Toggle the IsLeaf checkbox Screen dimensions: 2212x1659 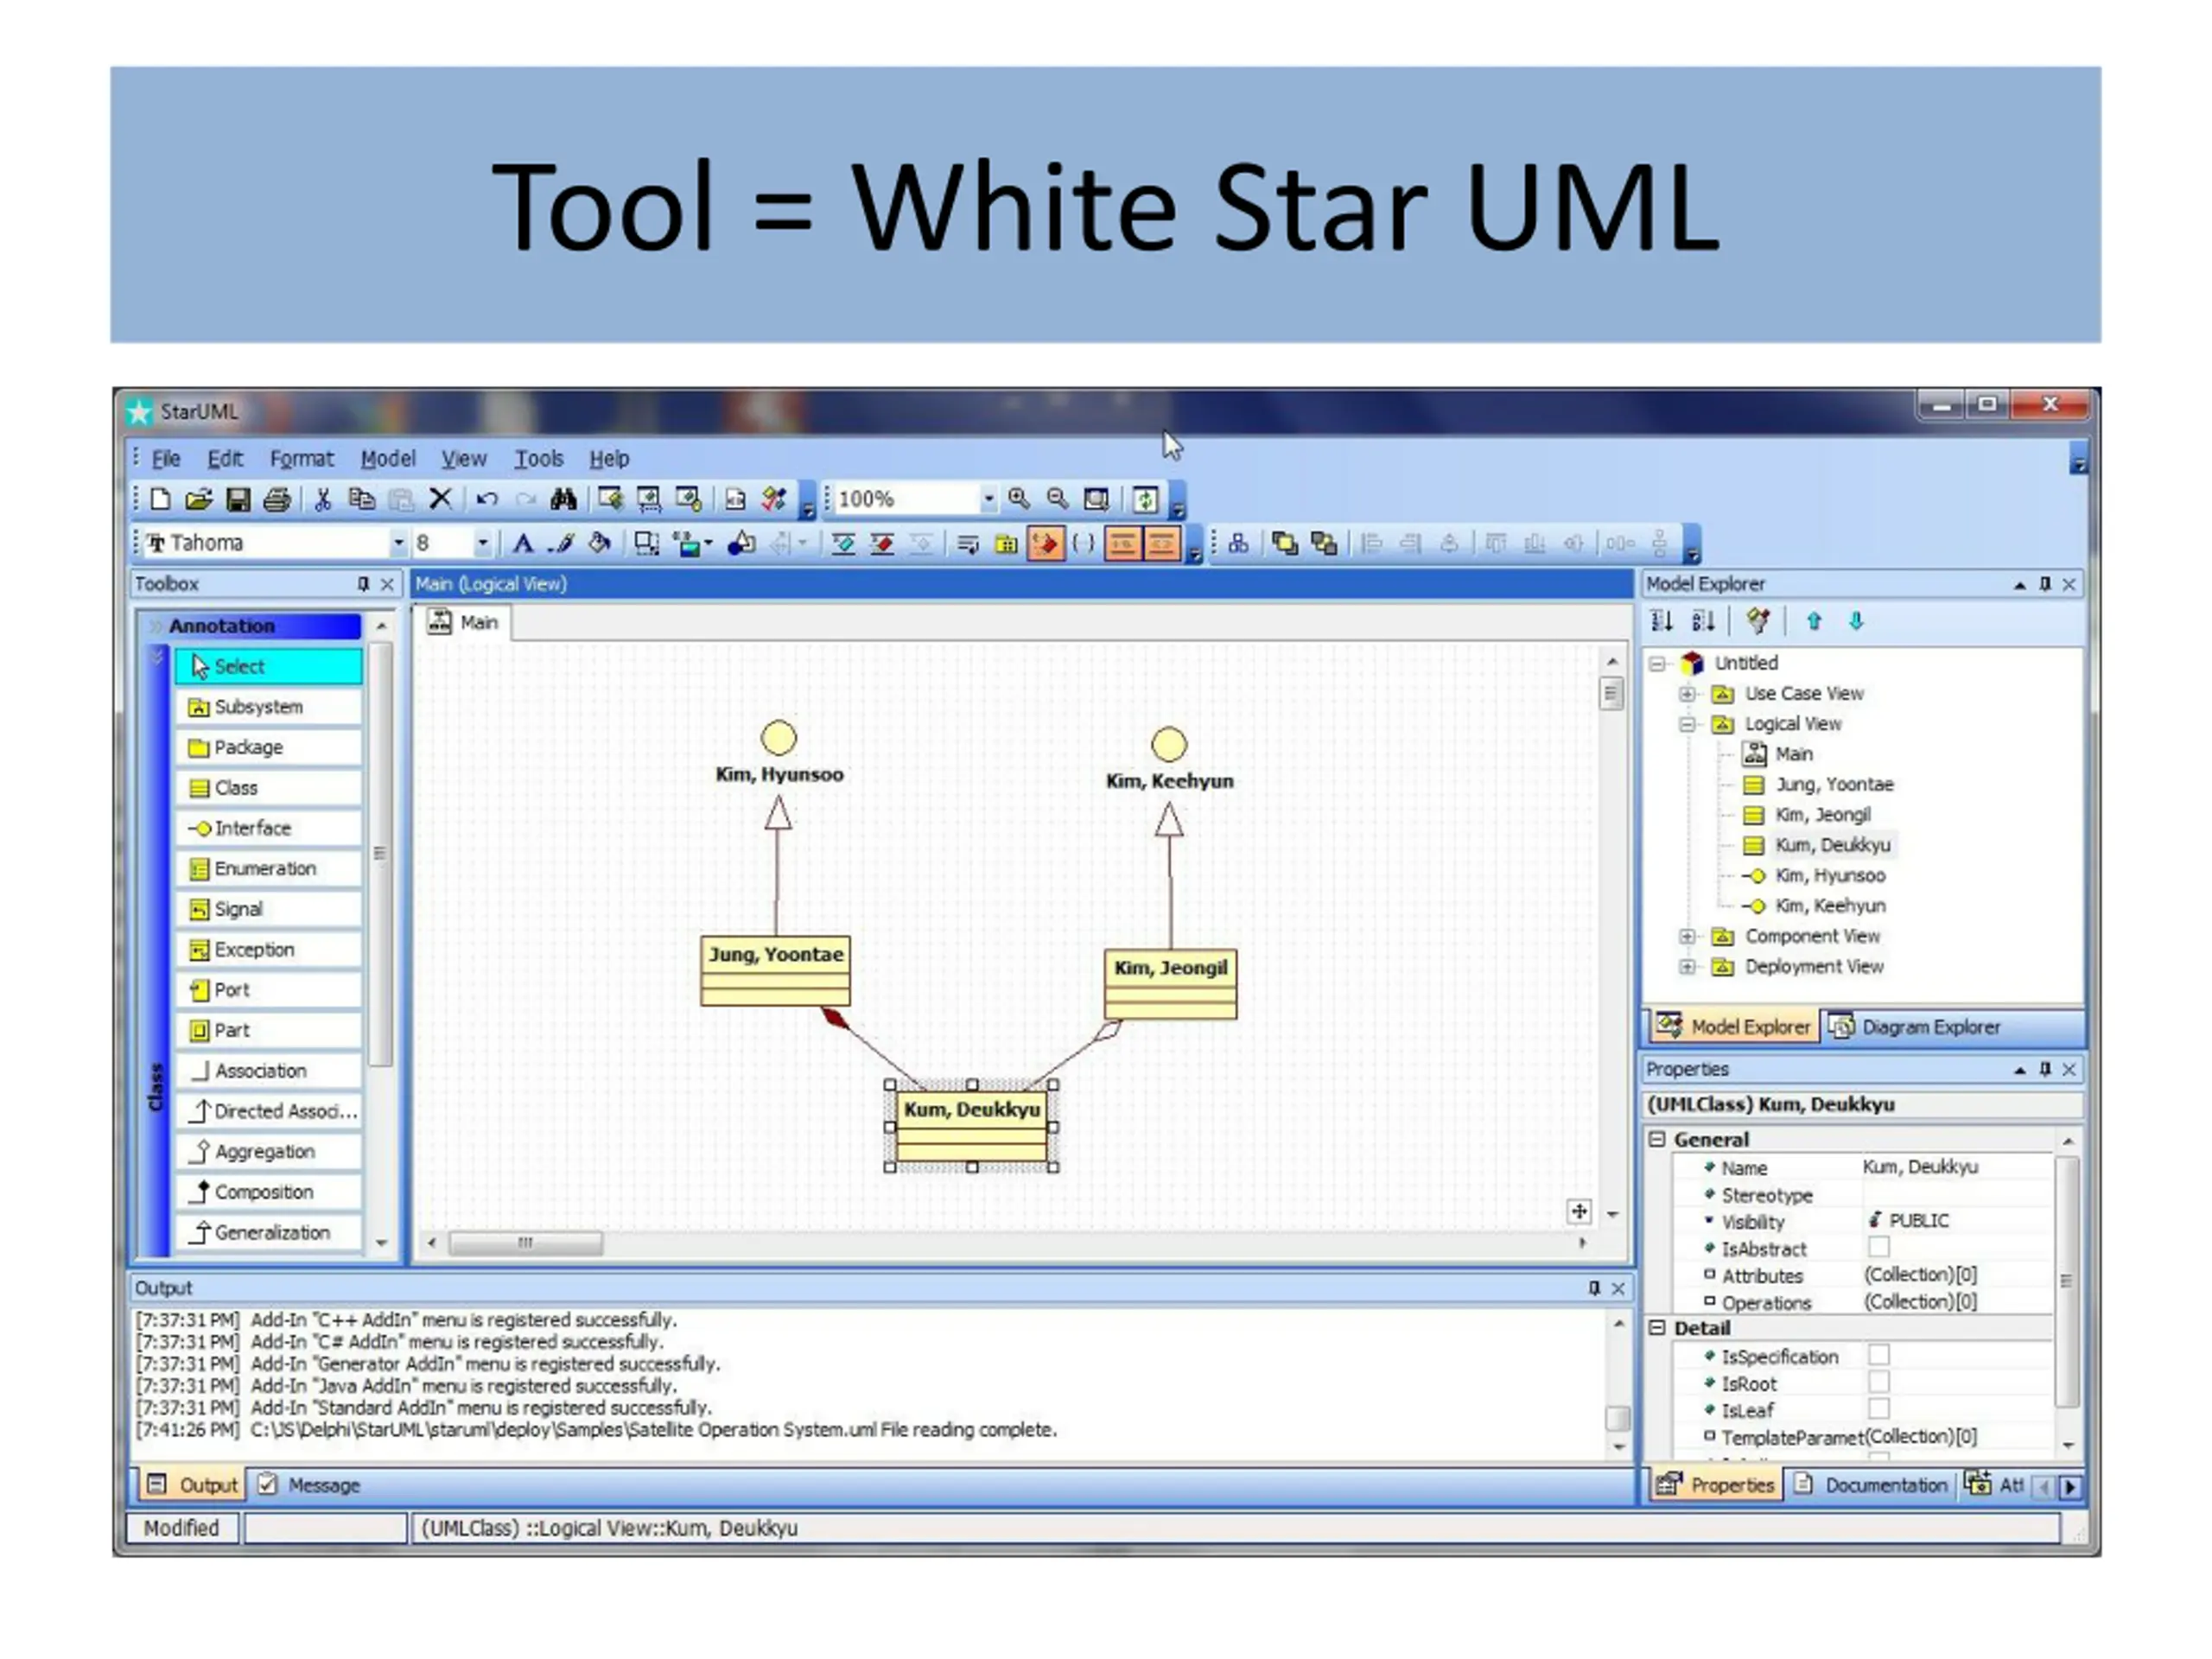pyautogui.click(x=1879, y=1409)
